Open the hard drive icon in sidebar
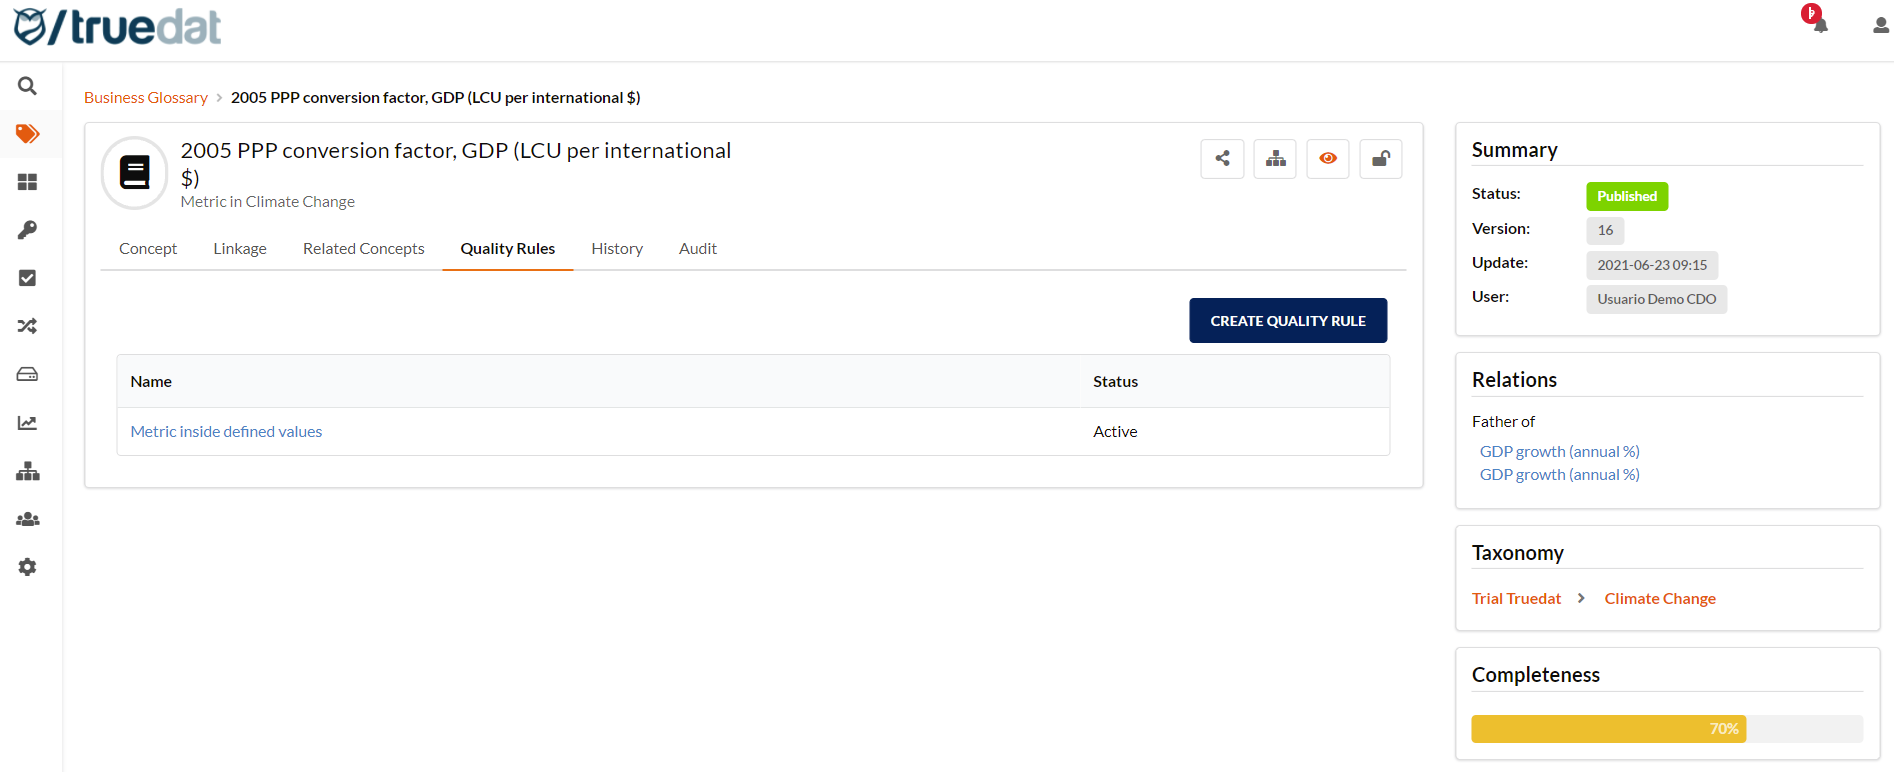The image size is (1894, 772). (x=27, y=374)
